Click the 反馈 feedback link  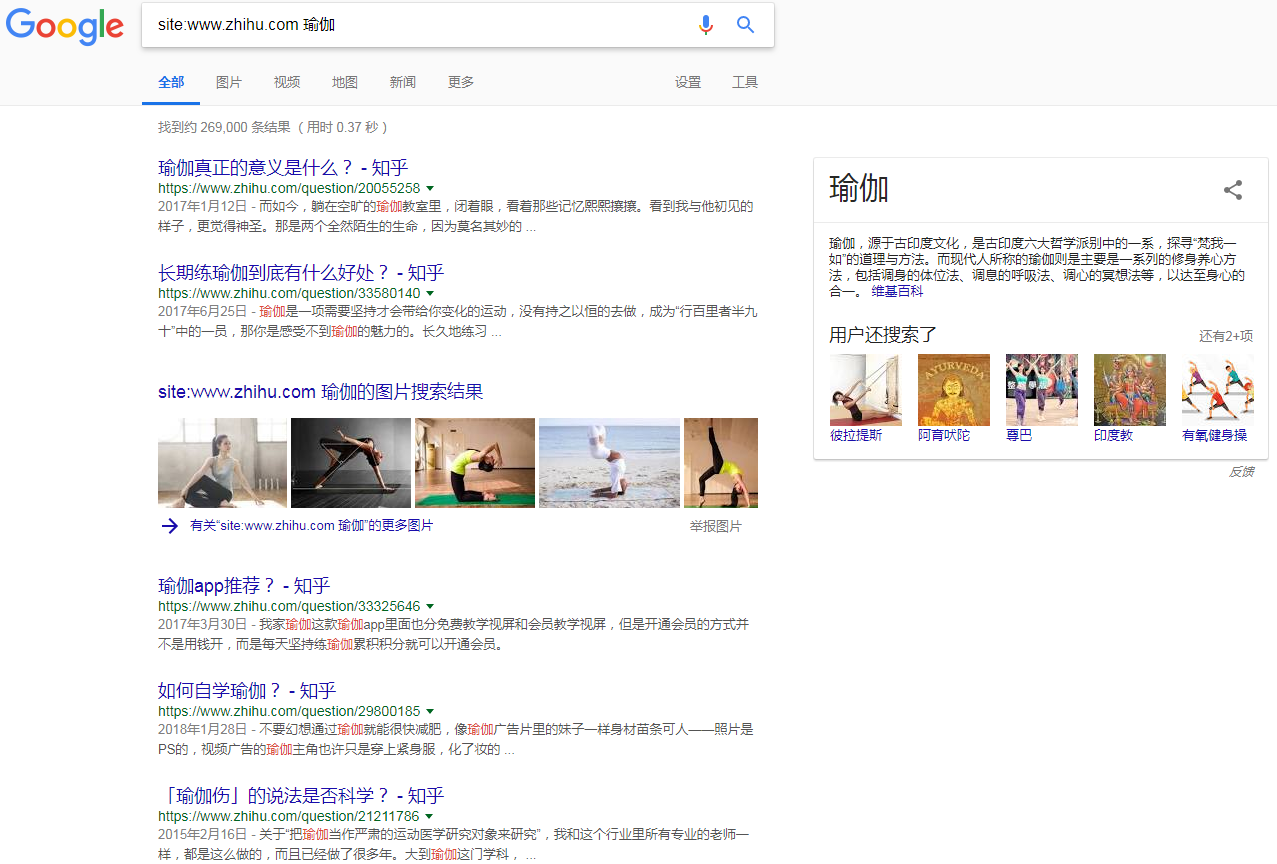click(1240, 471)
